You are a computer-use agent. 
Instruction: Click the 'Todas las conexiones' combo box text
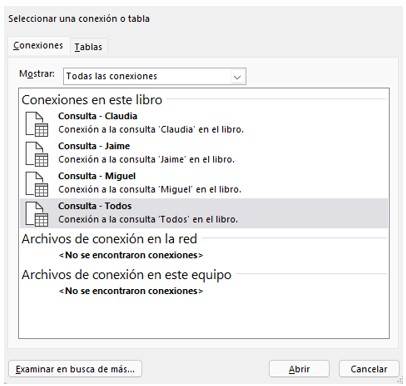pos(112,76)
